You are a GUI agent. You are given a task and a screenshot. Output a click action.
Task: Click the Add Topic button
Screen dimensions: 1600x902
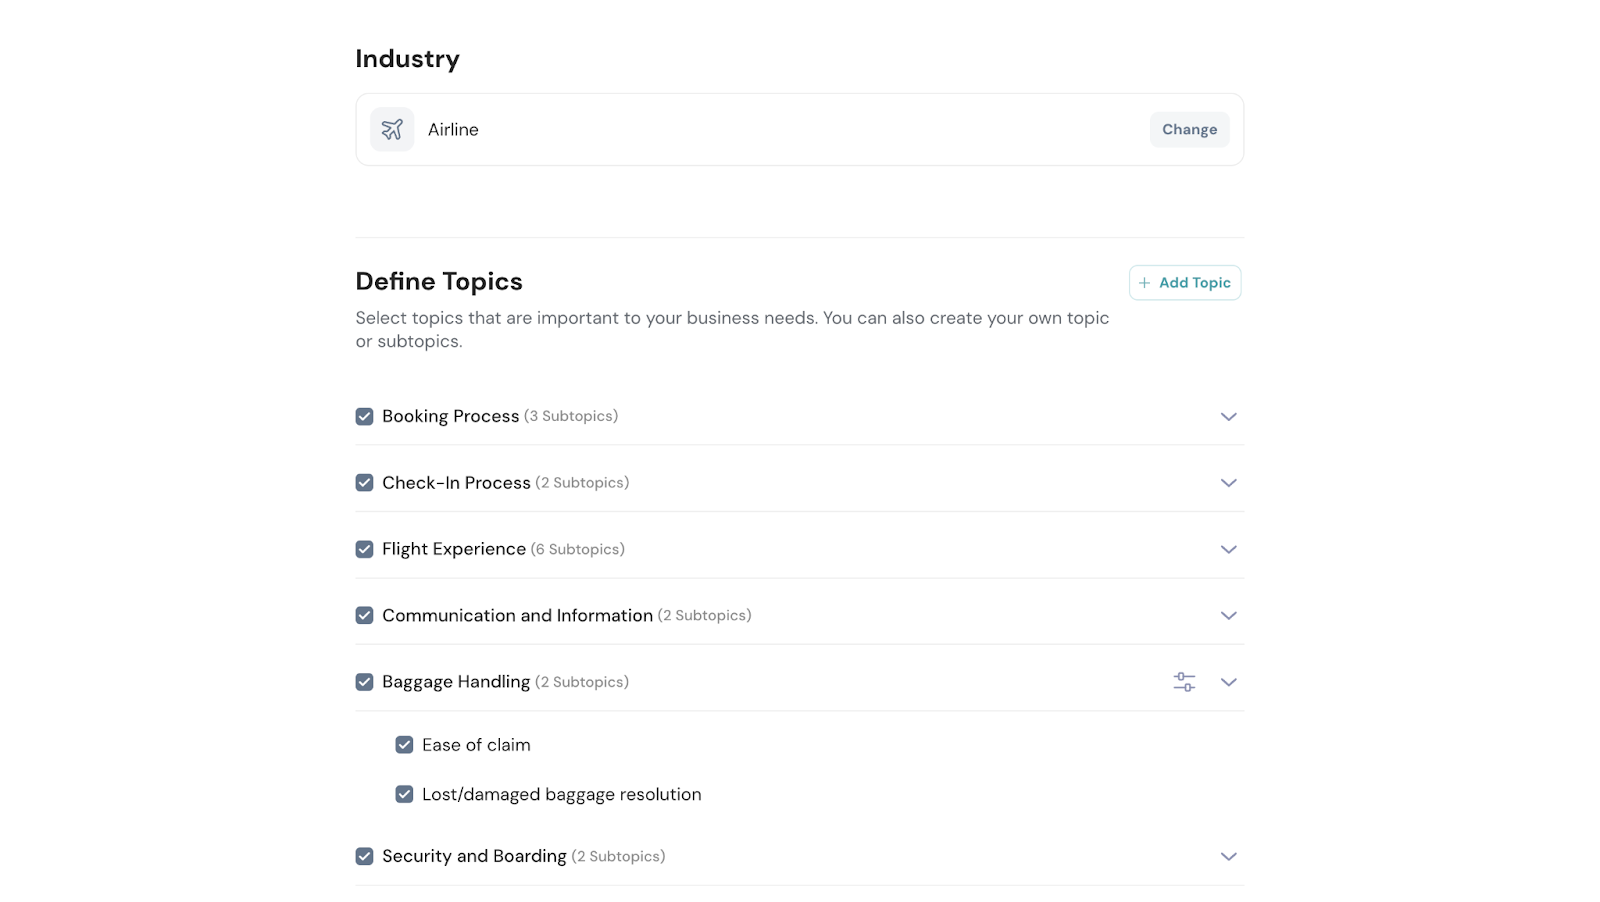tap(1185, 283)
